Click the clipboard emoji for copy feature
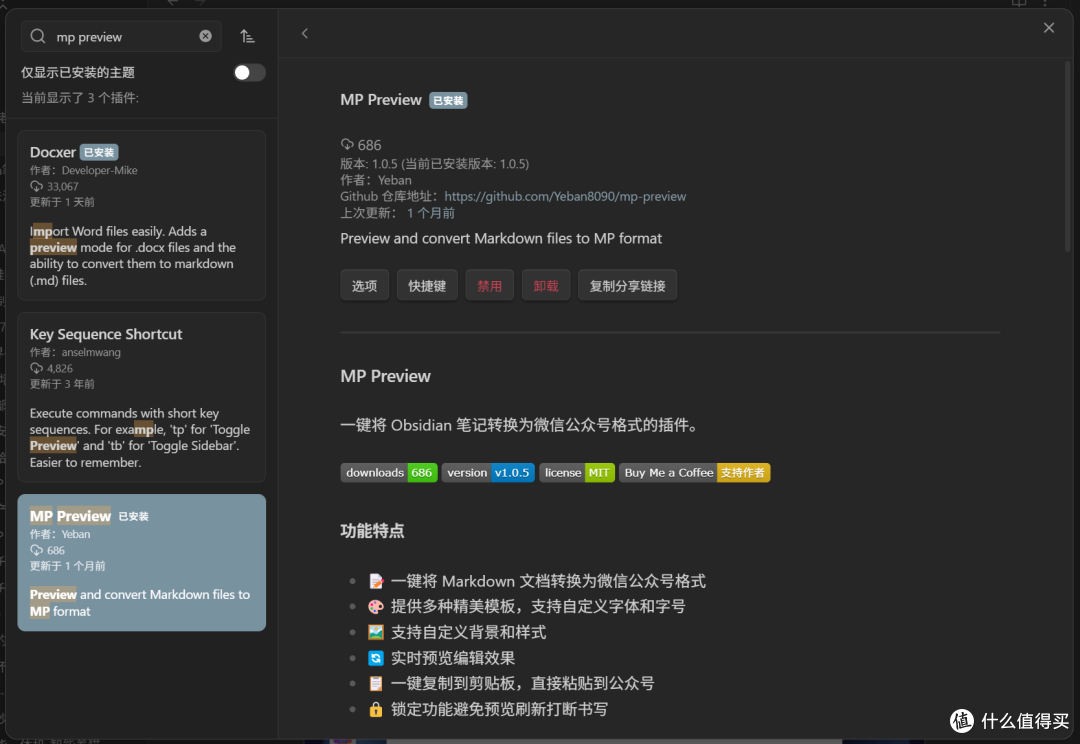This screenshot has width=1080, height=744. (x=375, y=683)
